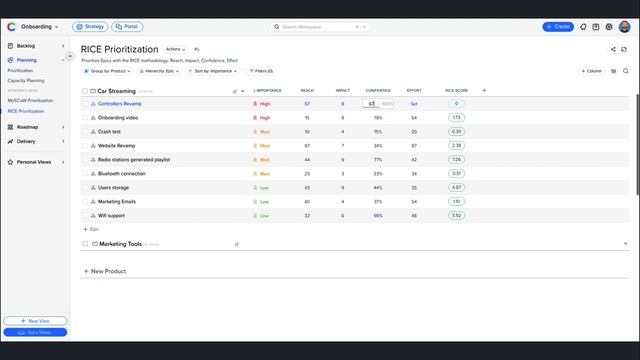640x360 pixels.
Task: Click the Search Workspace field
Action: (320, 27)
